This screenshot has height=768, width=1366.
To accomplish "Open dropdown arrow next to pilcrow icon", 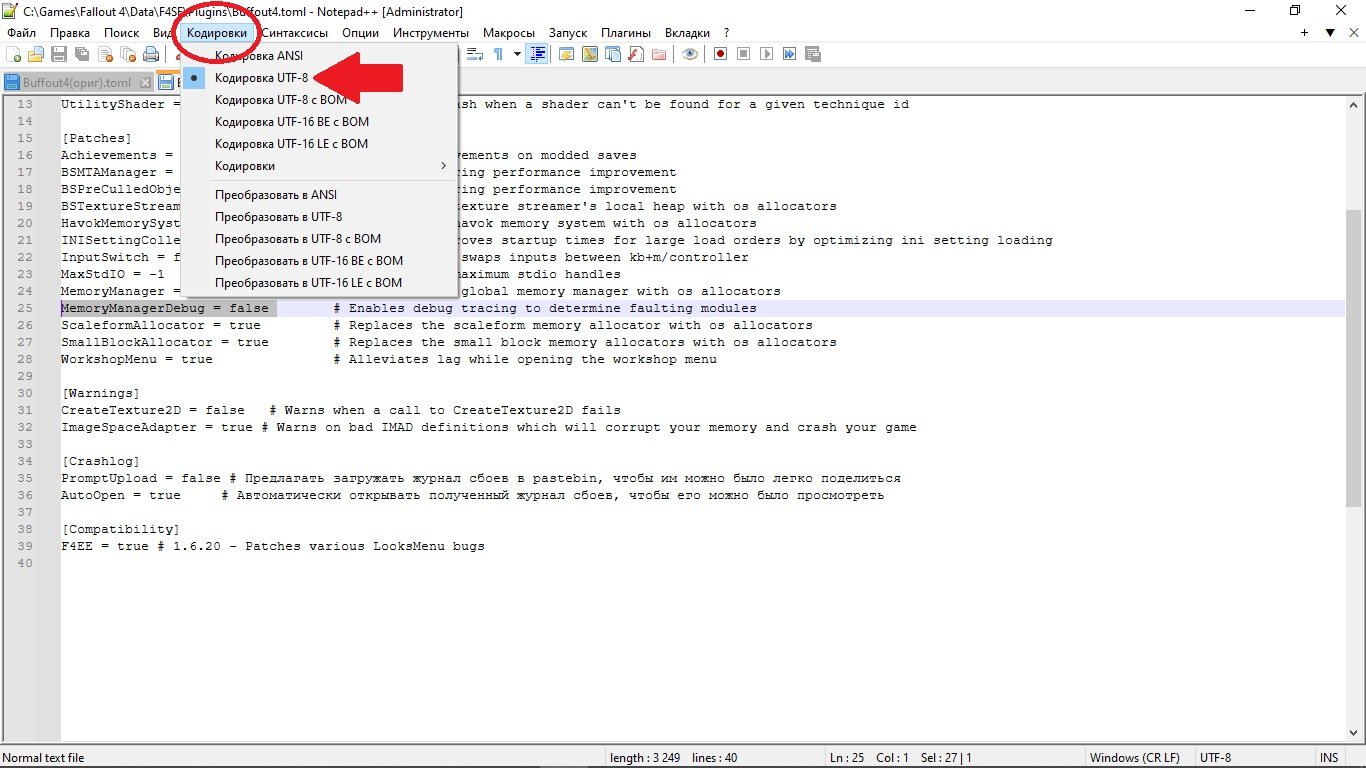I will click(x=517, y=55).
